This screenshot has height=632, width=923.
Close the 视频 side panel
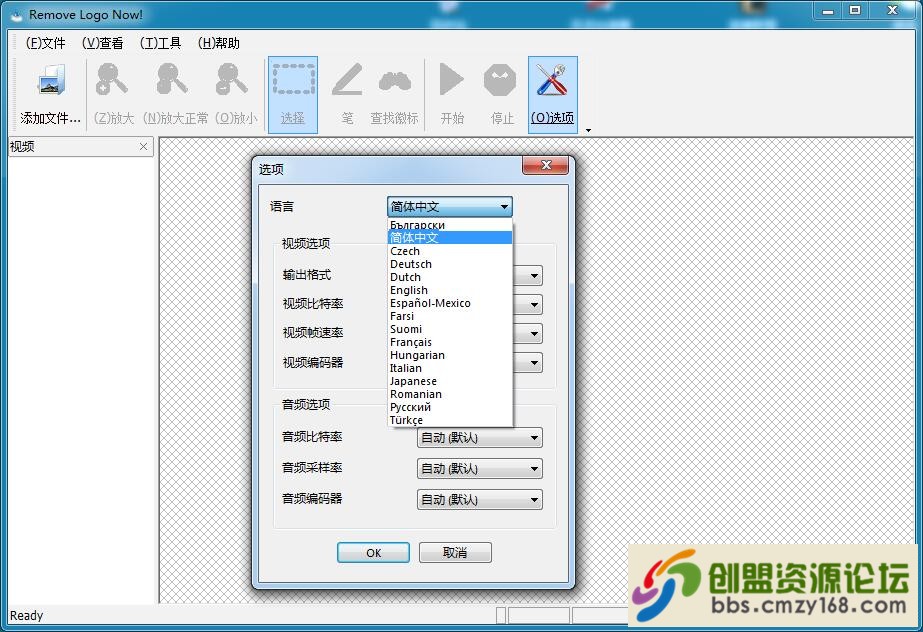tap(144, 147)
